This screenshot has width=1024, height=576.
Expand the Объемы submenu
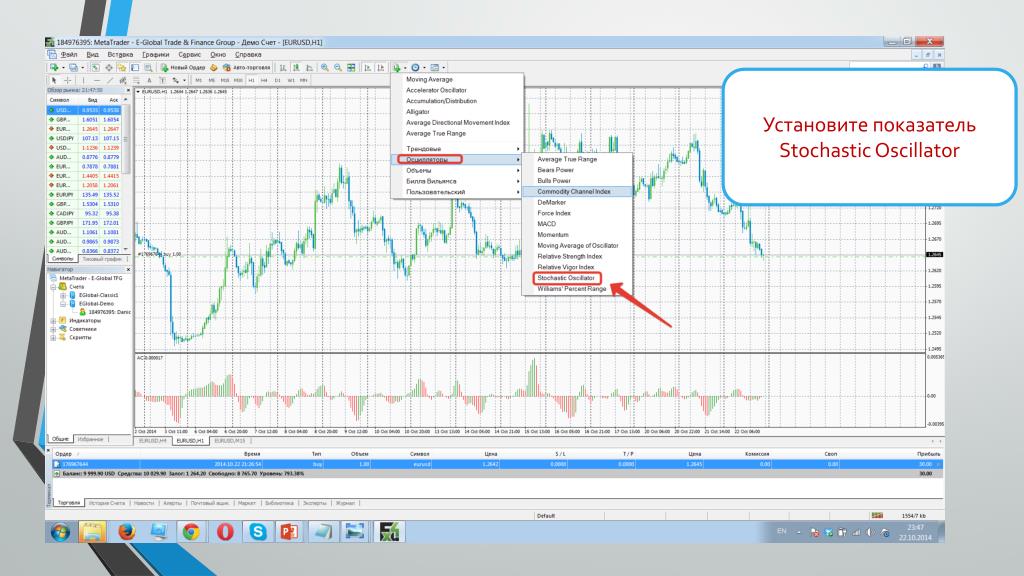point(457,170)
